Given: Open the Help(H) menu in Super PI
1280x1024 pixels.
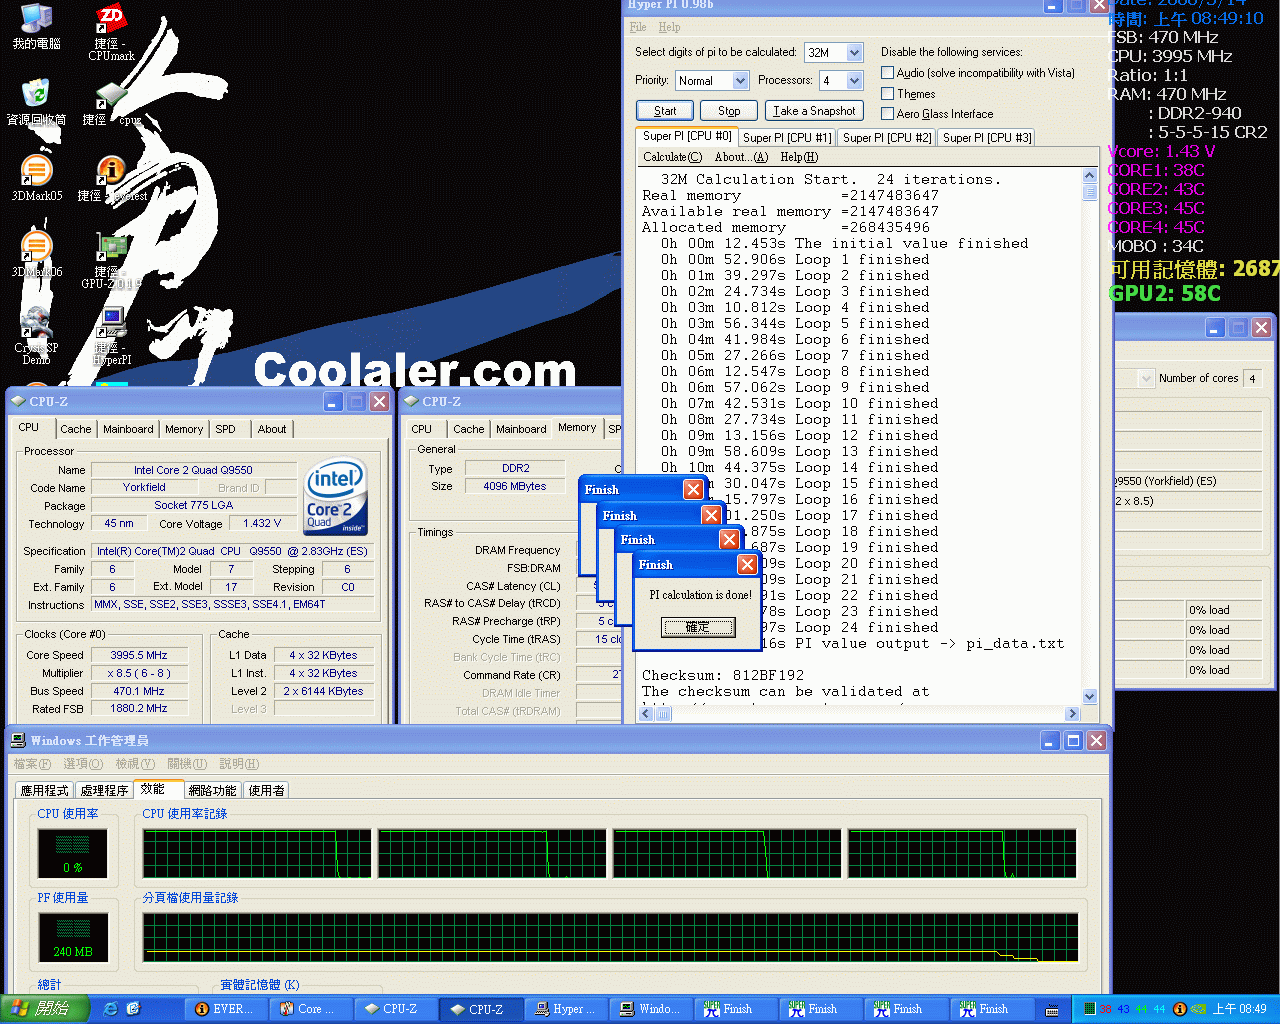Looking at the screenshot, I should coord(799,157).
